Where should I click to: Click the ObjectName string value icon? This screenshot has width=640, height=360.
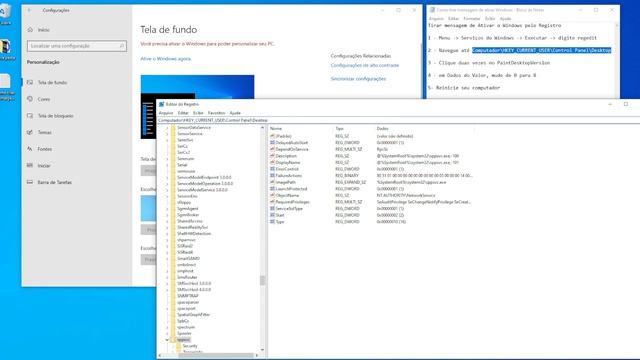[272, 195]
